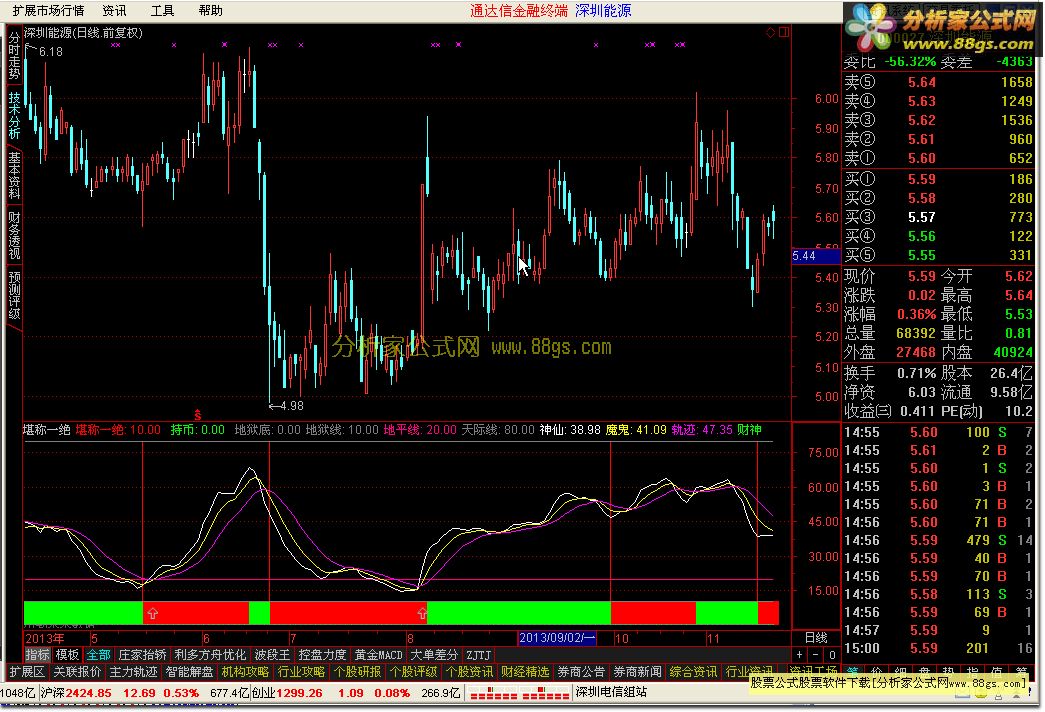The image size is (1045, 712).
Task: Click the 堪称一绝 indicator name label
Action: point(47,430)
